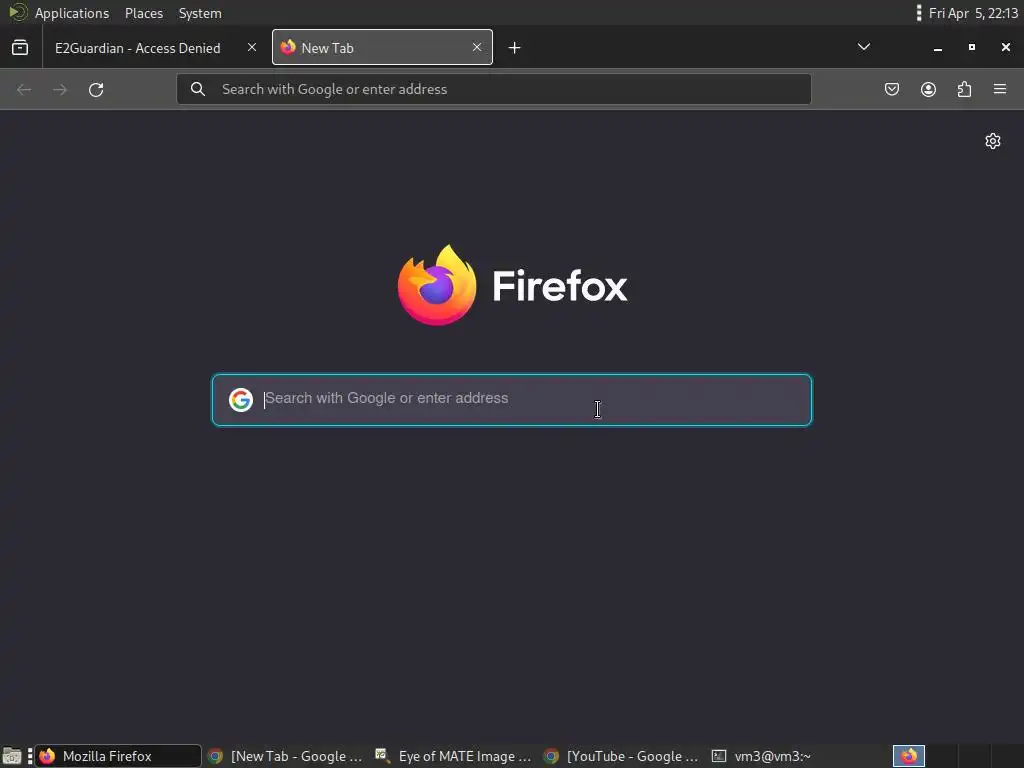Open the Save to Pocket icon
Screen dimensions: 1024x768
tap(891, 89)
